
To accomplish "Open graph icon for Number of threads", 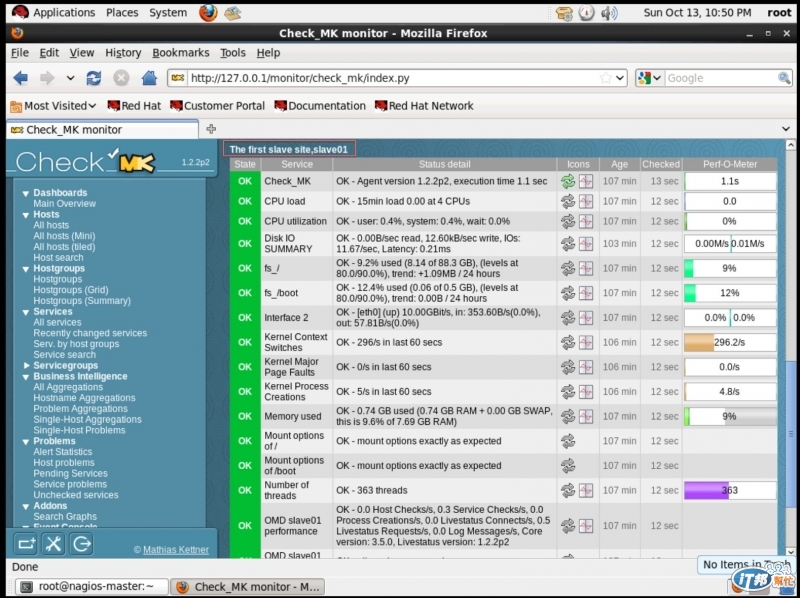I will coord(586,490).
